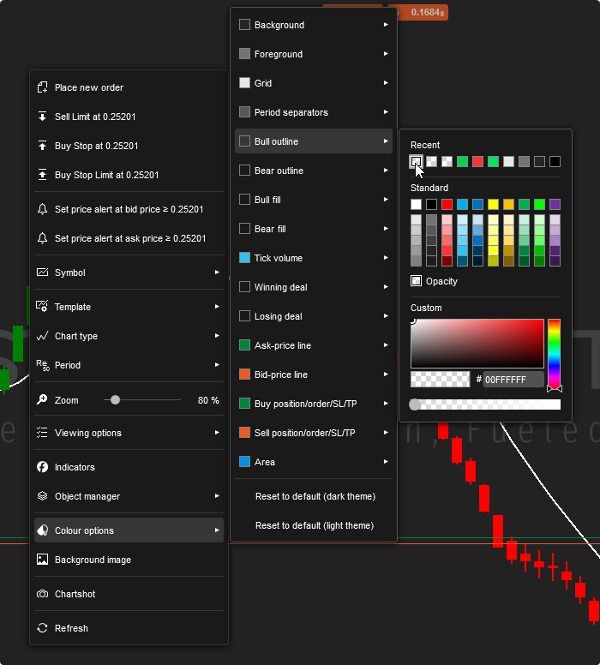Select the red swatch in Recent colours

tap(477, 162)
